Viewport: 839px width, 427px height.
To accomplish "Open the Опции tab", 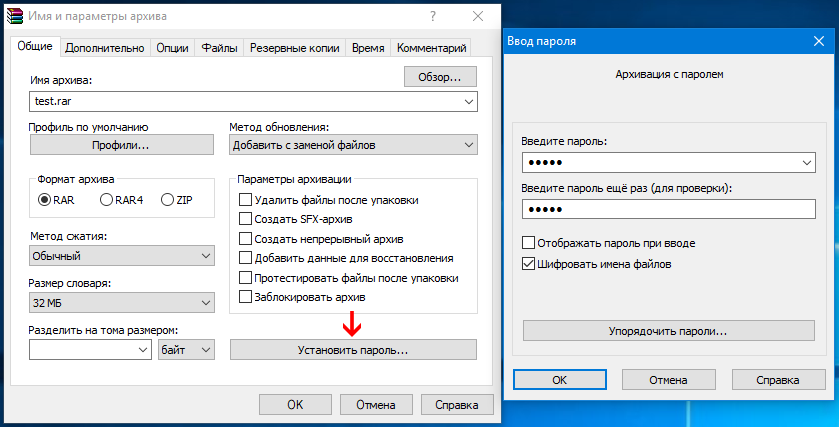I will tap(172, 48).
